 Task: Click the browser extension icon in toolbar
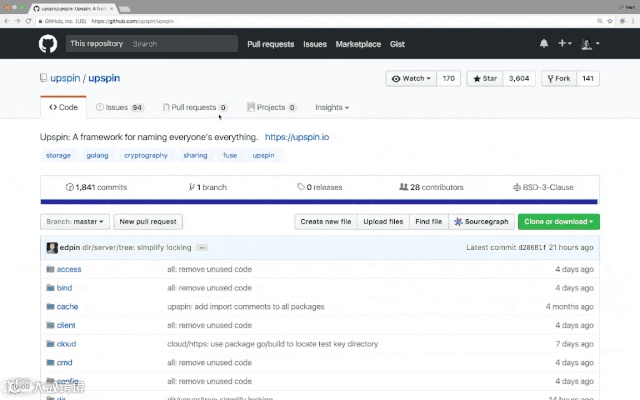622,21
